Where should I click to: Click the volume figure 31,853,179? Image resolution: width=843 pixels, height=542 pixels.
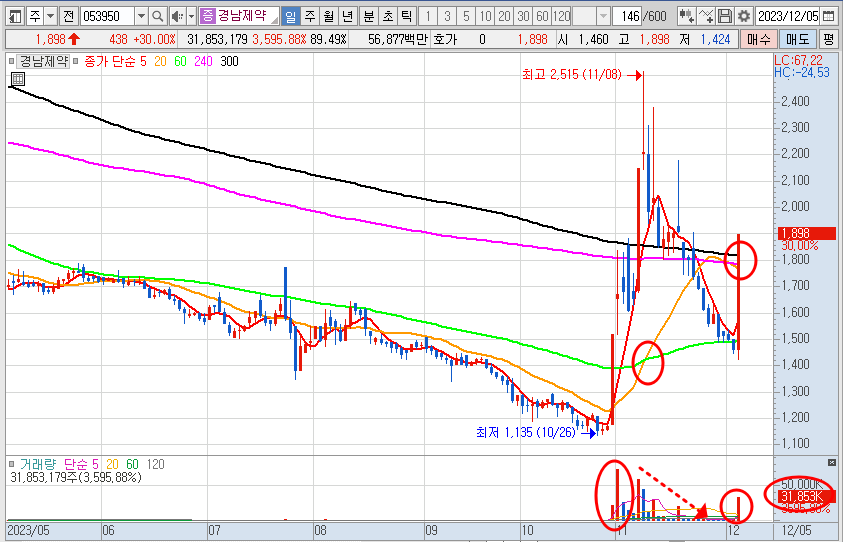pyautogui.click(x=217, y=39)
